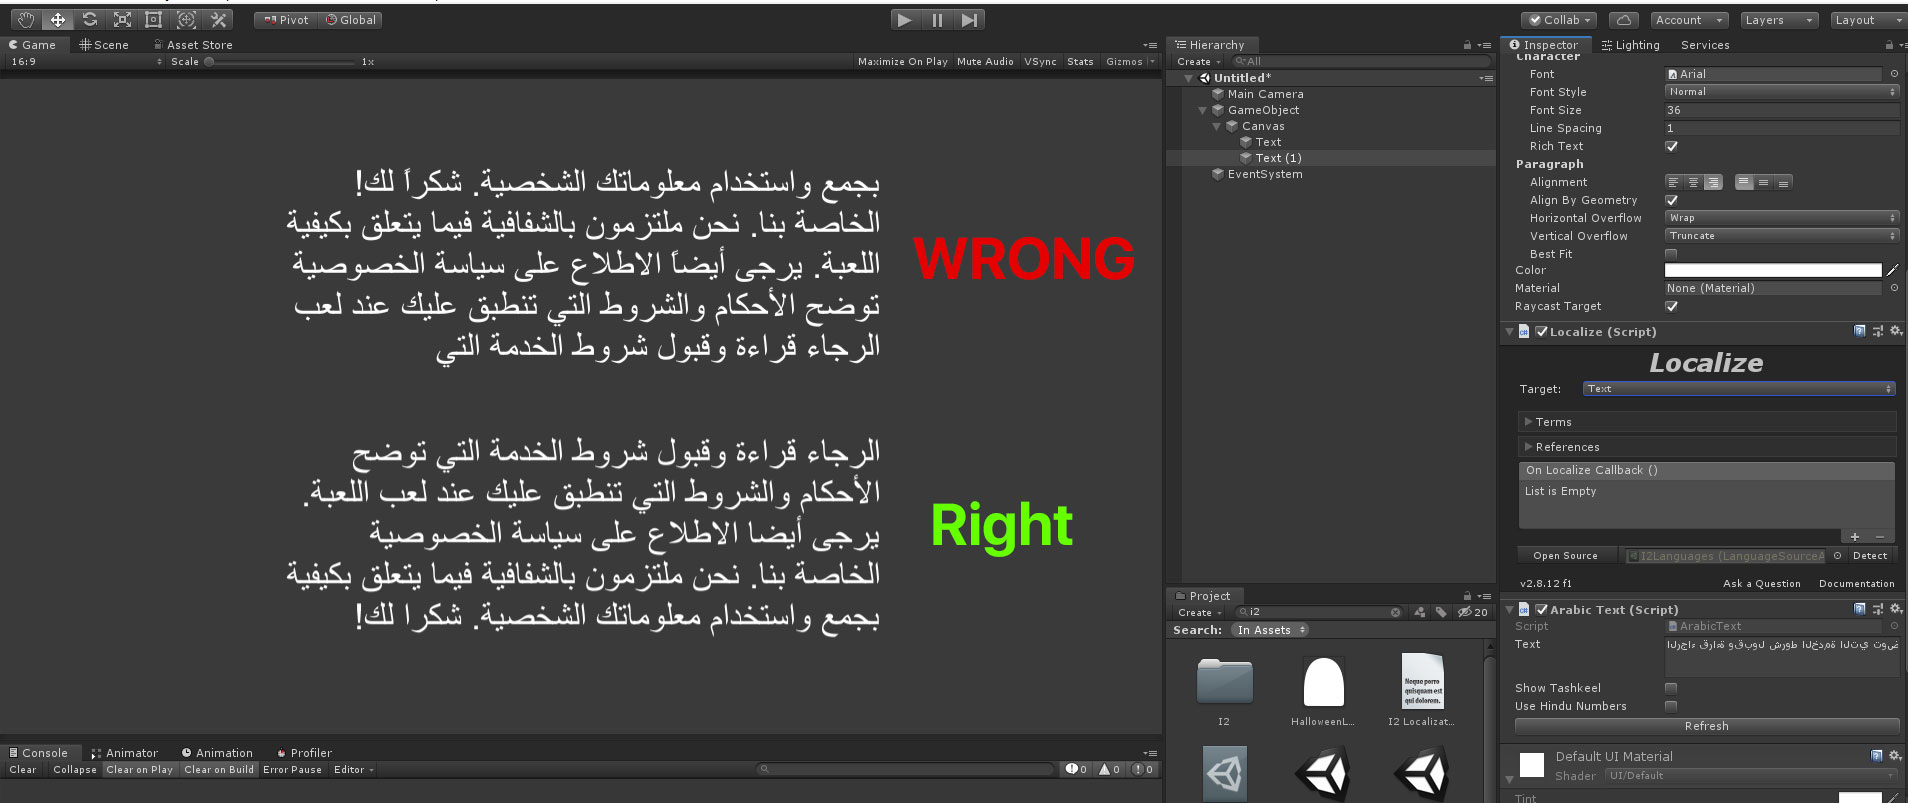
Task: Enable the Best Fit checkbox
Action: click(1671, 254)
